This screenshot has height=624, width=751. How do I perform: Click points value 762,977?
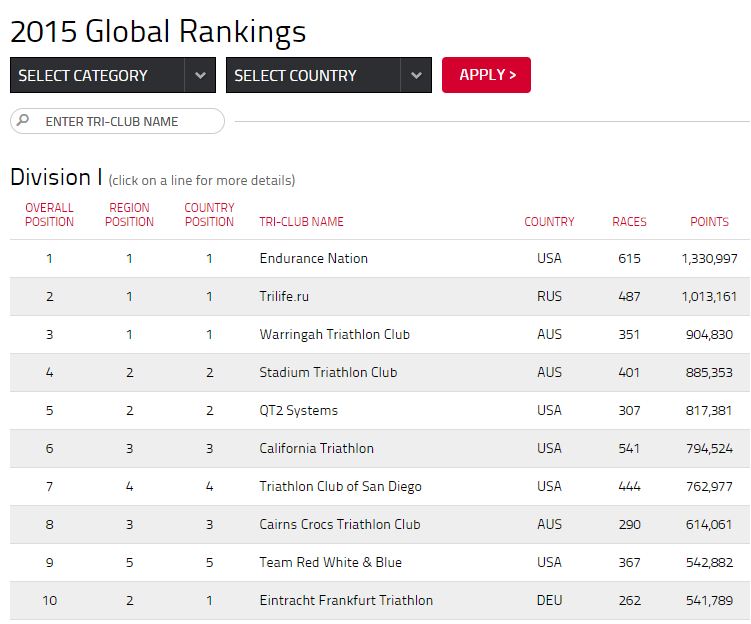coord(709,487)
